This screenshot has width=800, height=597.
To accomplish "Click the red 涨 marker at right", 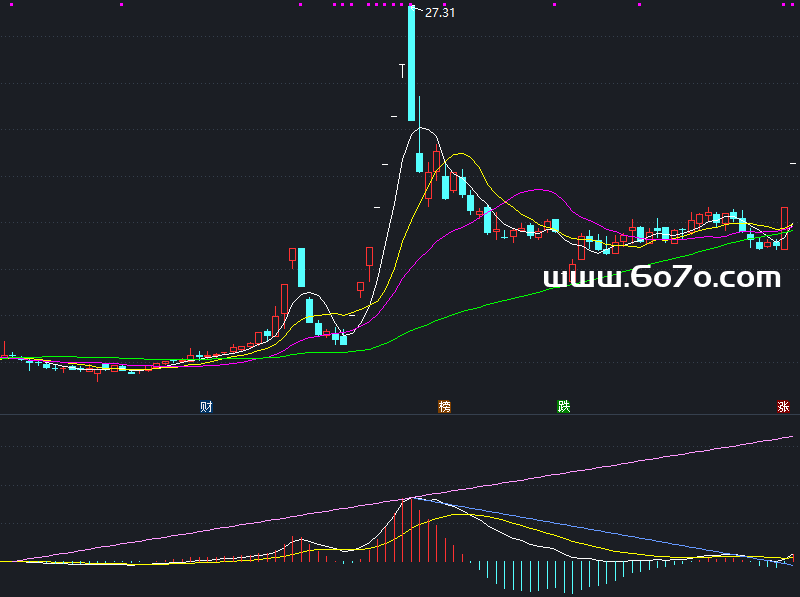I will [783, 407].
